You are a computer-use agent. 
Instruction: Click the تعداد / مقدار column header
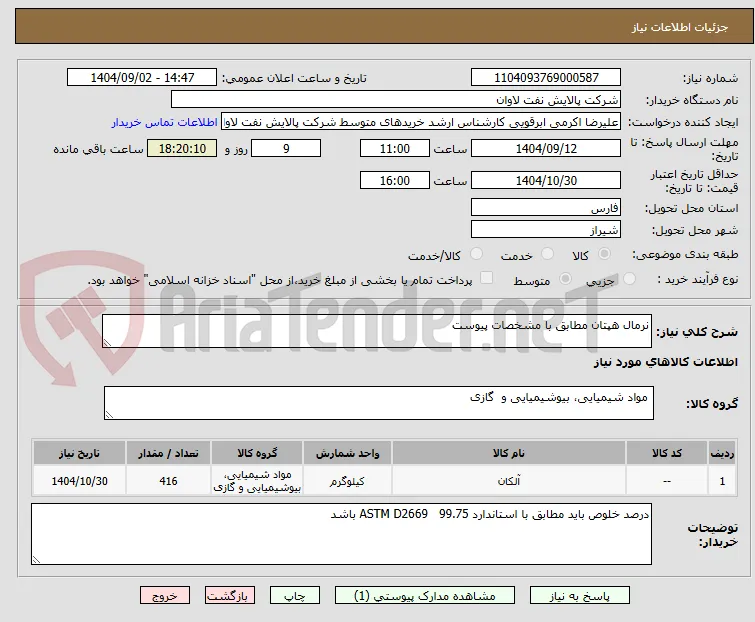point(169,454)
